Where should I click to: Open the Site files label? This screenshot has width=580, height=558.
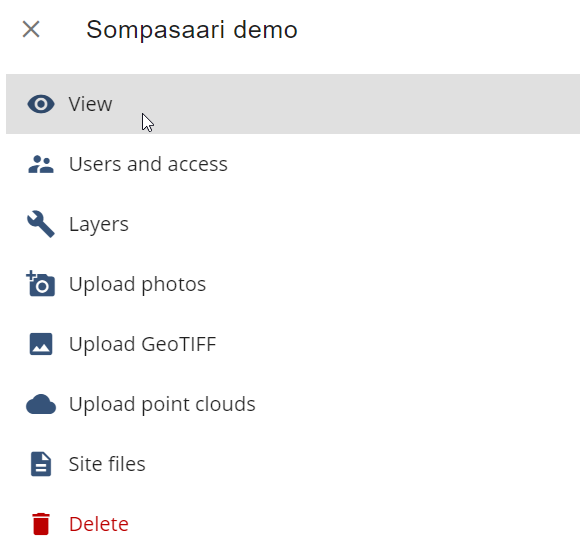click(107, 464)
